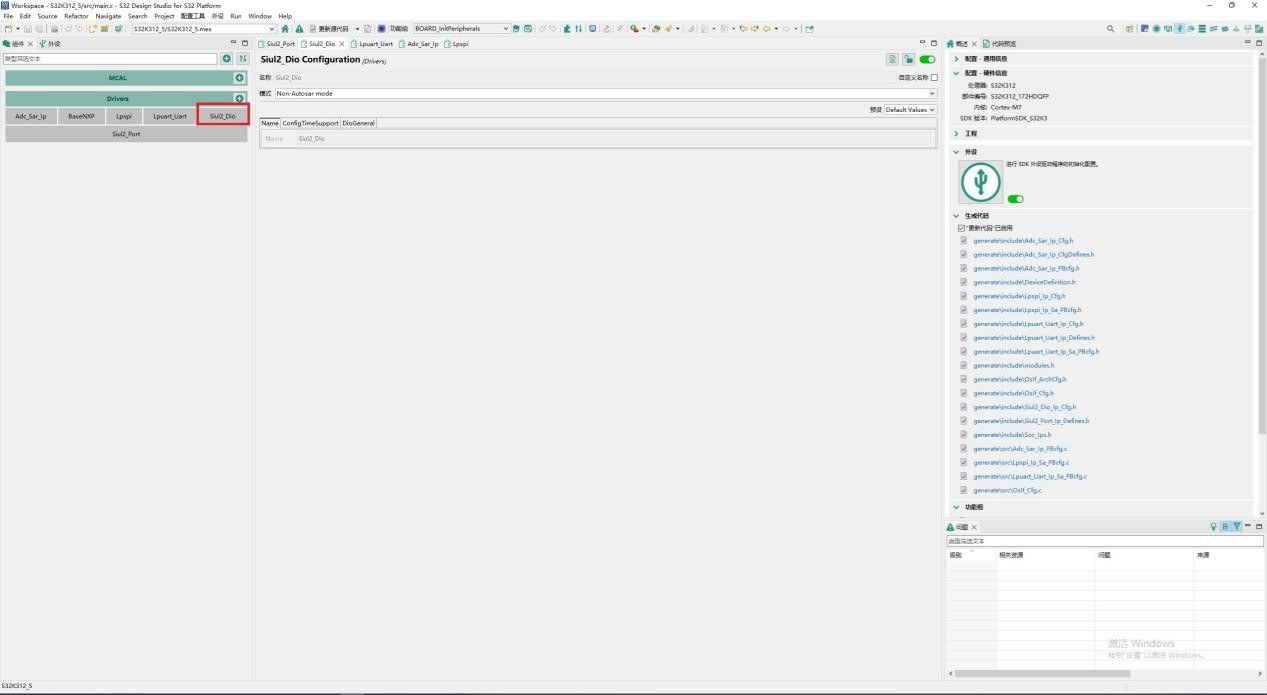Viewport: 1267px width, 695px height.
Task: Open the DioGeneral tab
Action: 359,123
